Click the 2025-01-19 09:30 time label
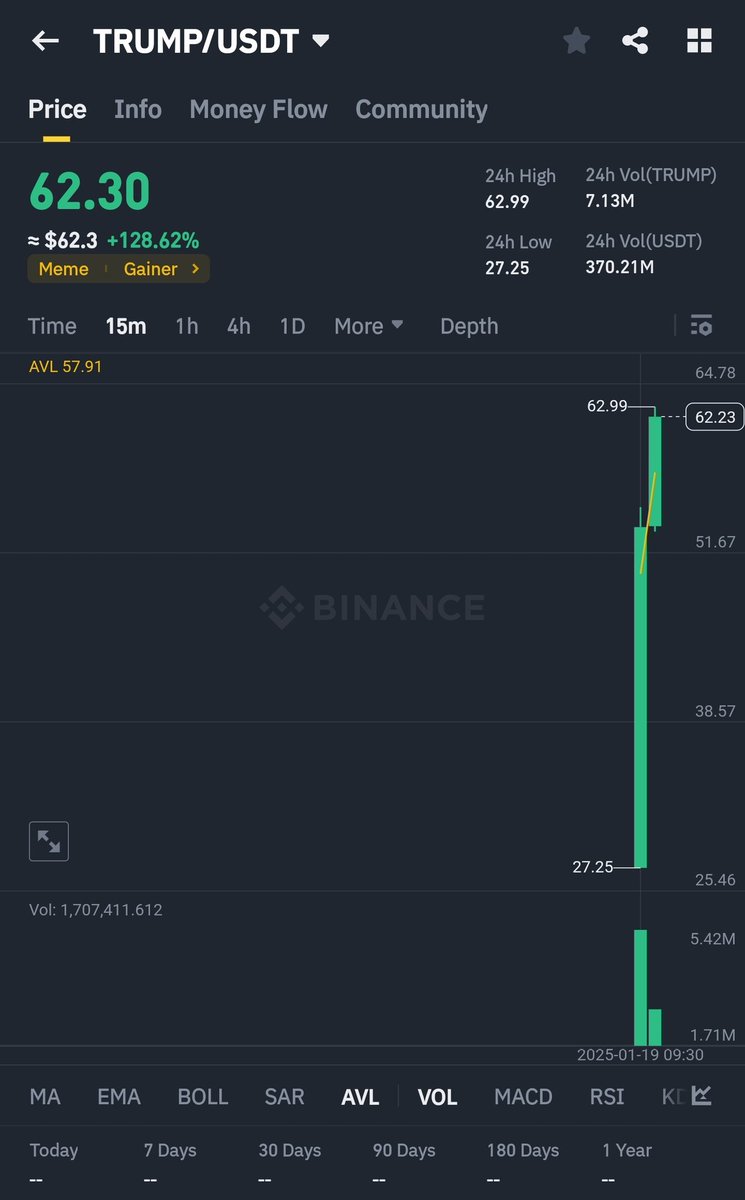 click(x=640, y=1054)
